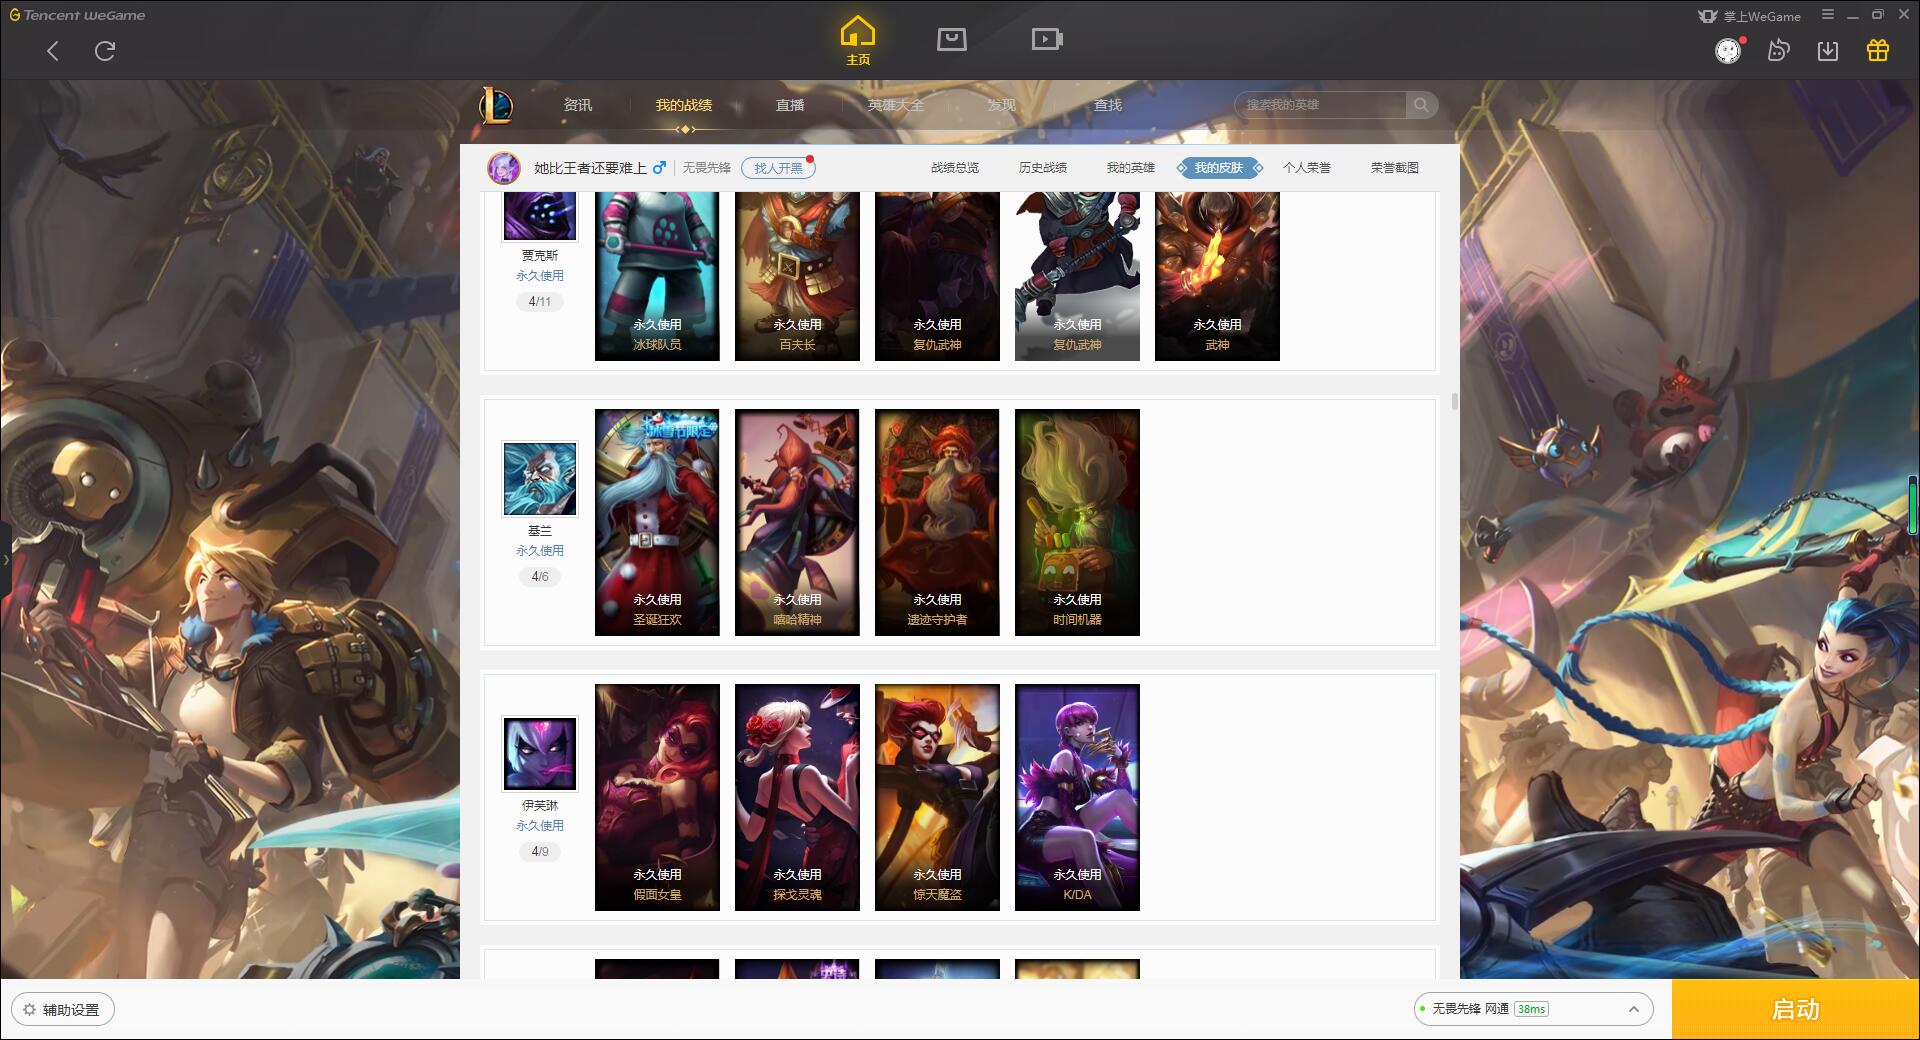Viewport: 1920px width, 1040px height.
Task: Open the 遗迹守护者 skin card
Action: [x=937, y=522]
